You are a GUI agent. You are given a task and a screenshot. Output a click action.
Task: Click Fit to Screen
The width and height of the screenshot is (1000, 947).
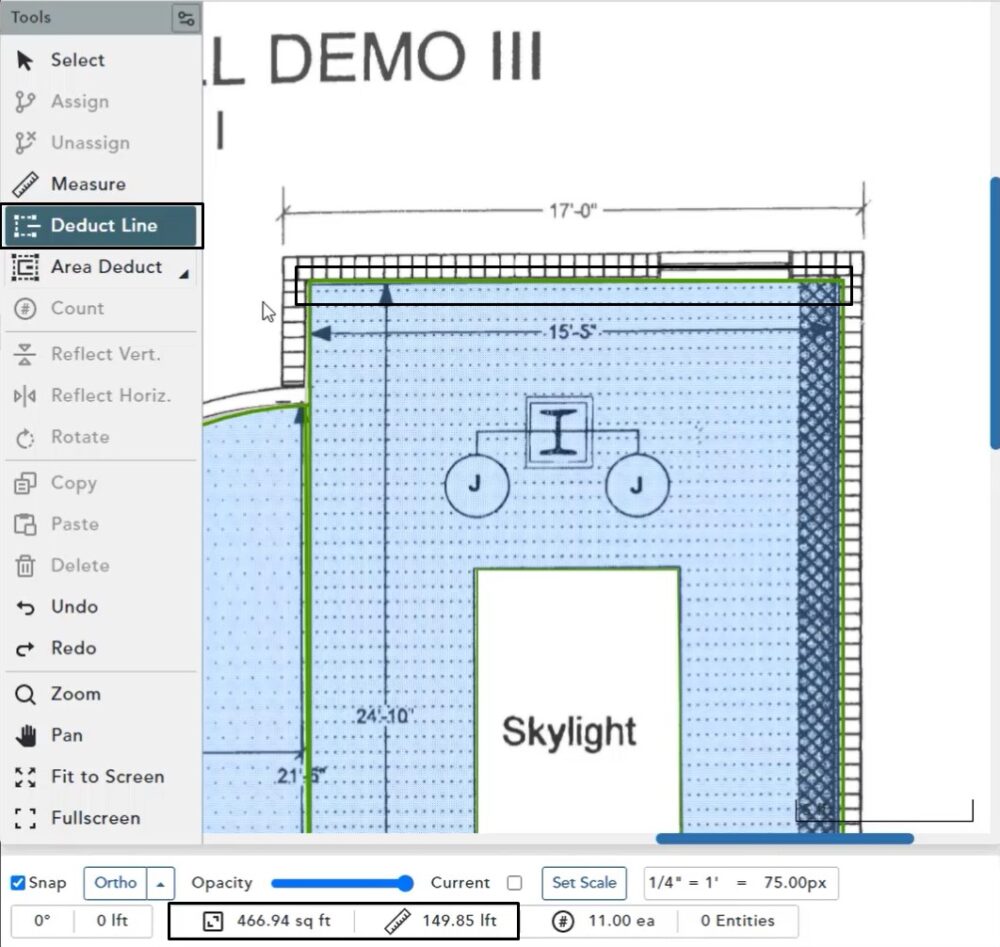[x=106, y=777]
